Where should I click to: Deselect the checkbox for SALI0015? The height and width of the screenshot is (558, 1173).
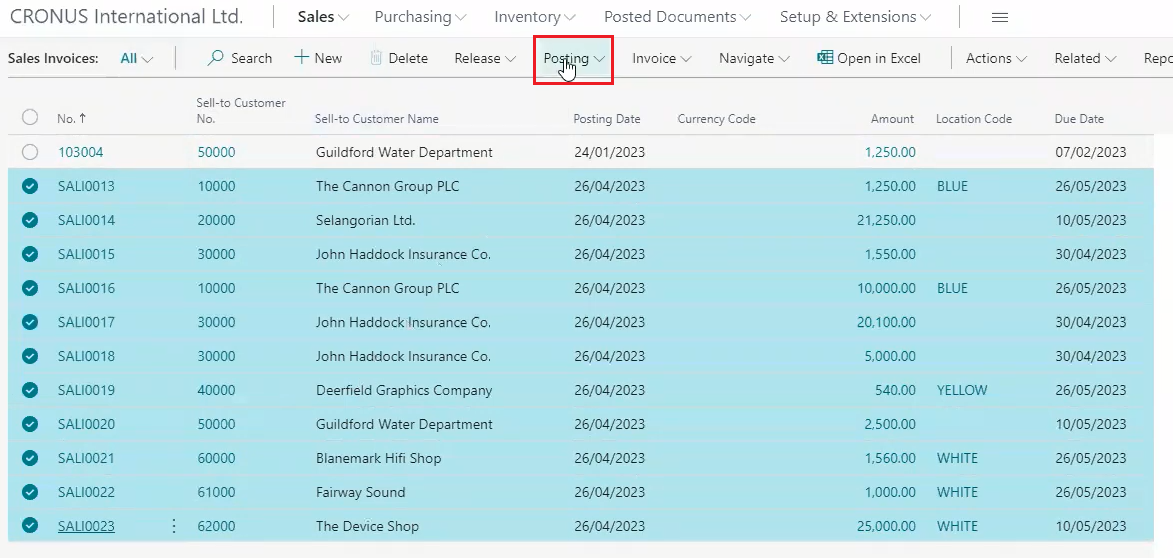(30, 254)
